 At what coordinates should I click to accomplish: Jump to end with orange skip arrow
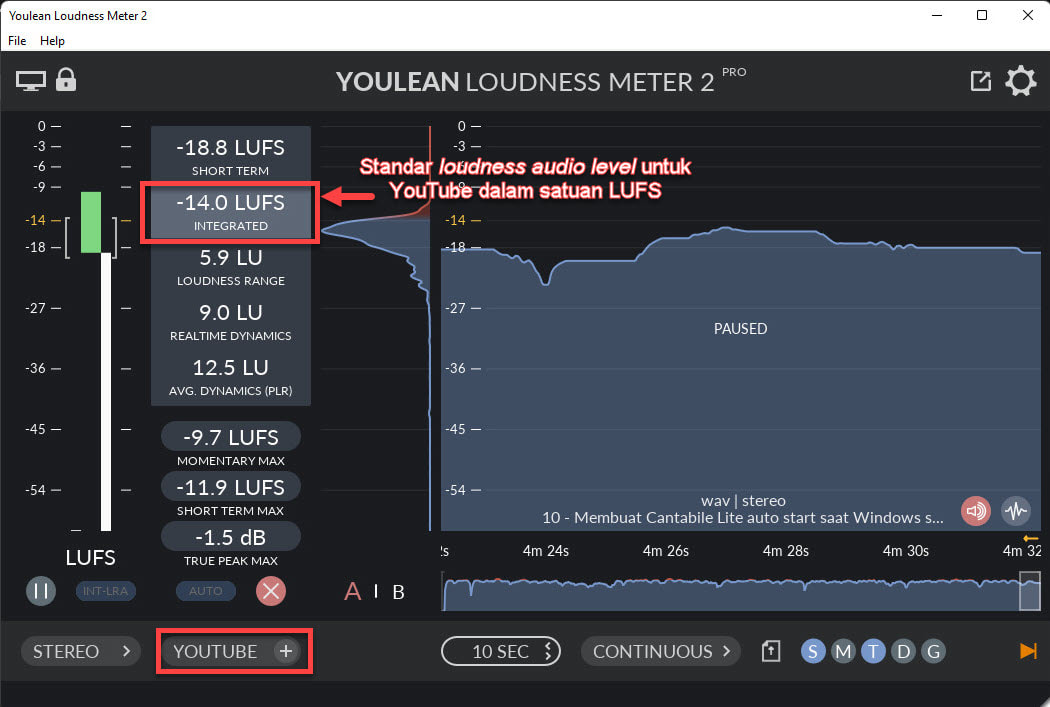(1028, 651)
